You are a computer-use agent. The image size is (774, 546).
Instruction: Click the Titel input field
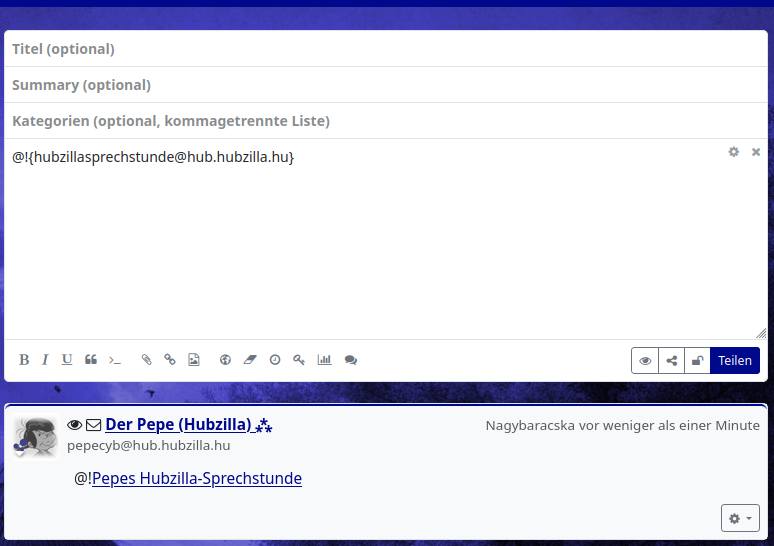(385, 49)
